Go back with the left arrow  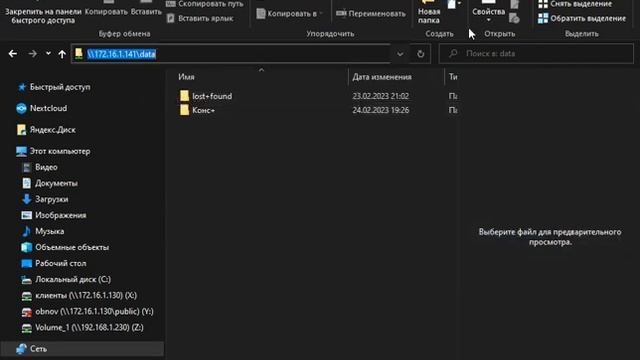pos(13,53)
